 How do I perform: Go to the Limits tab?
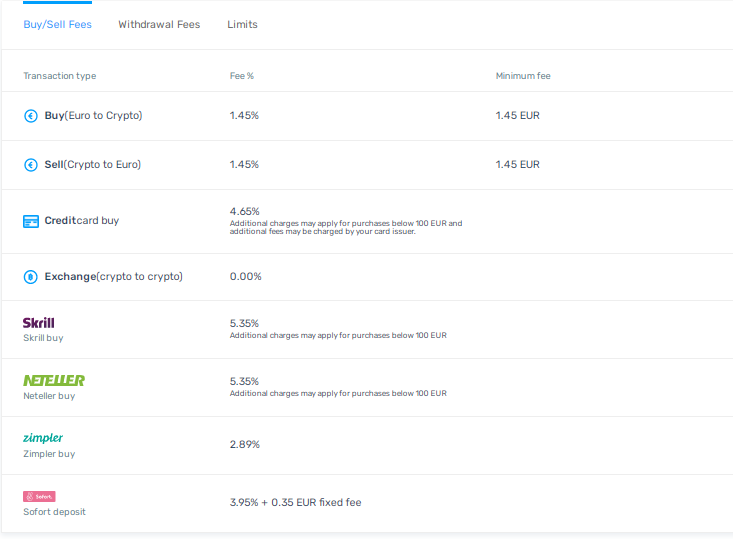point(242,25)
